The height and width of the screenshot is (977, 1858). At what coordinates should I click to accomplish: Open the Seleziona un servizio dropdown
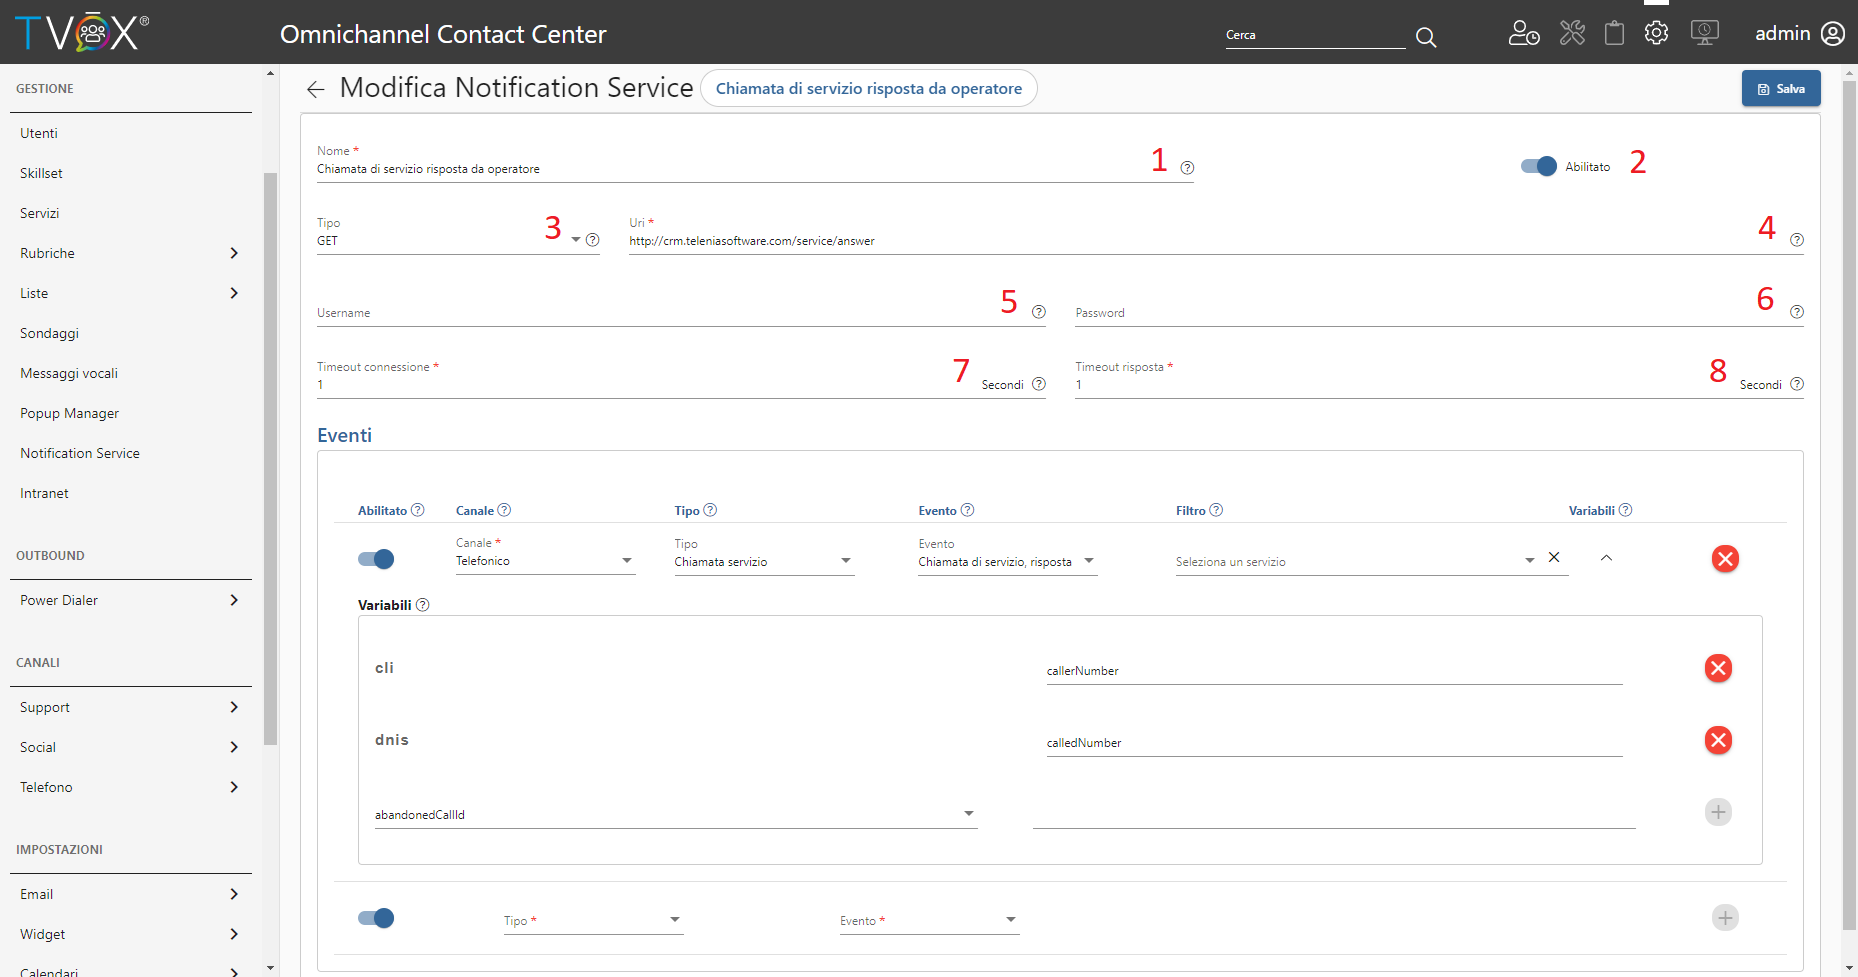pos(1530,561)
